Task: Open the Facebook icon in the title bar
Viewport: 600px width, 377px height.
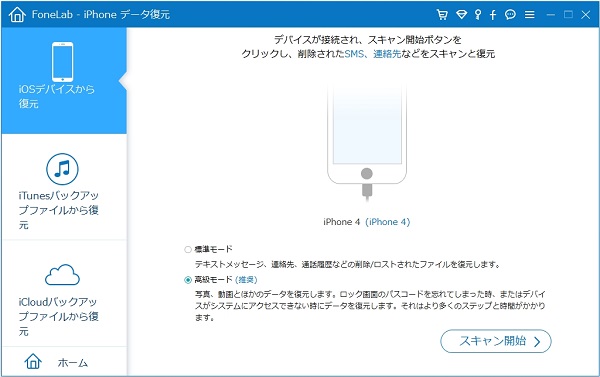Action: click(x=493, y=15)
